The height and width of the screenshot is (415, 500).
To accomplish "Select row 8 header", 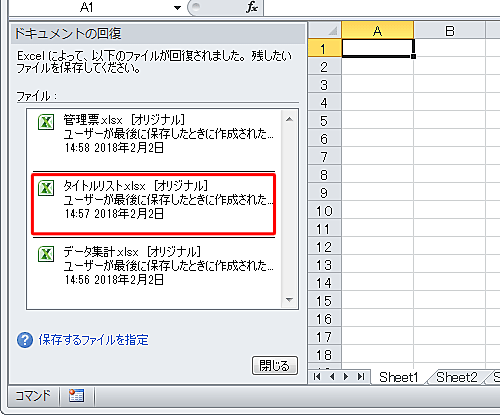I will pyautogui.click(x=325, y=175).
